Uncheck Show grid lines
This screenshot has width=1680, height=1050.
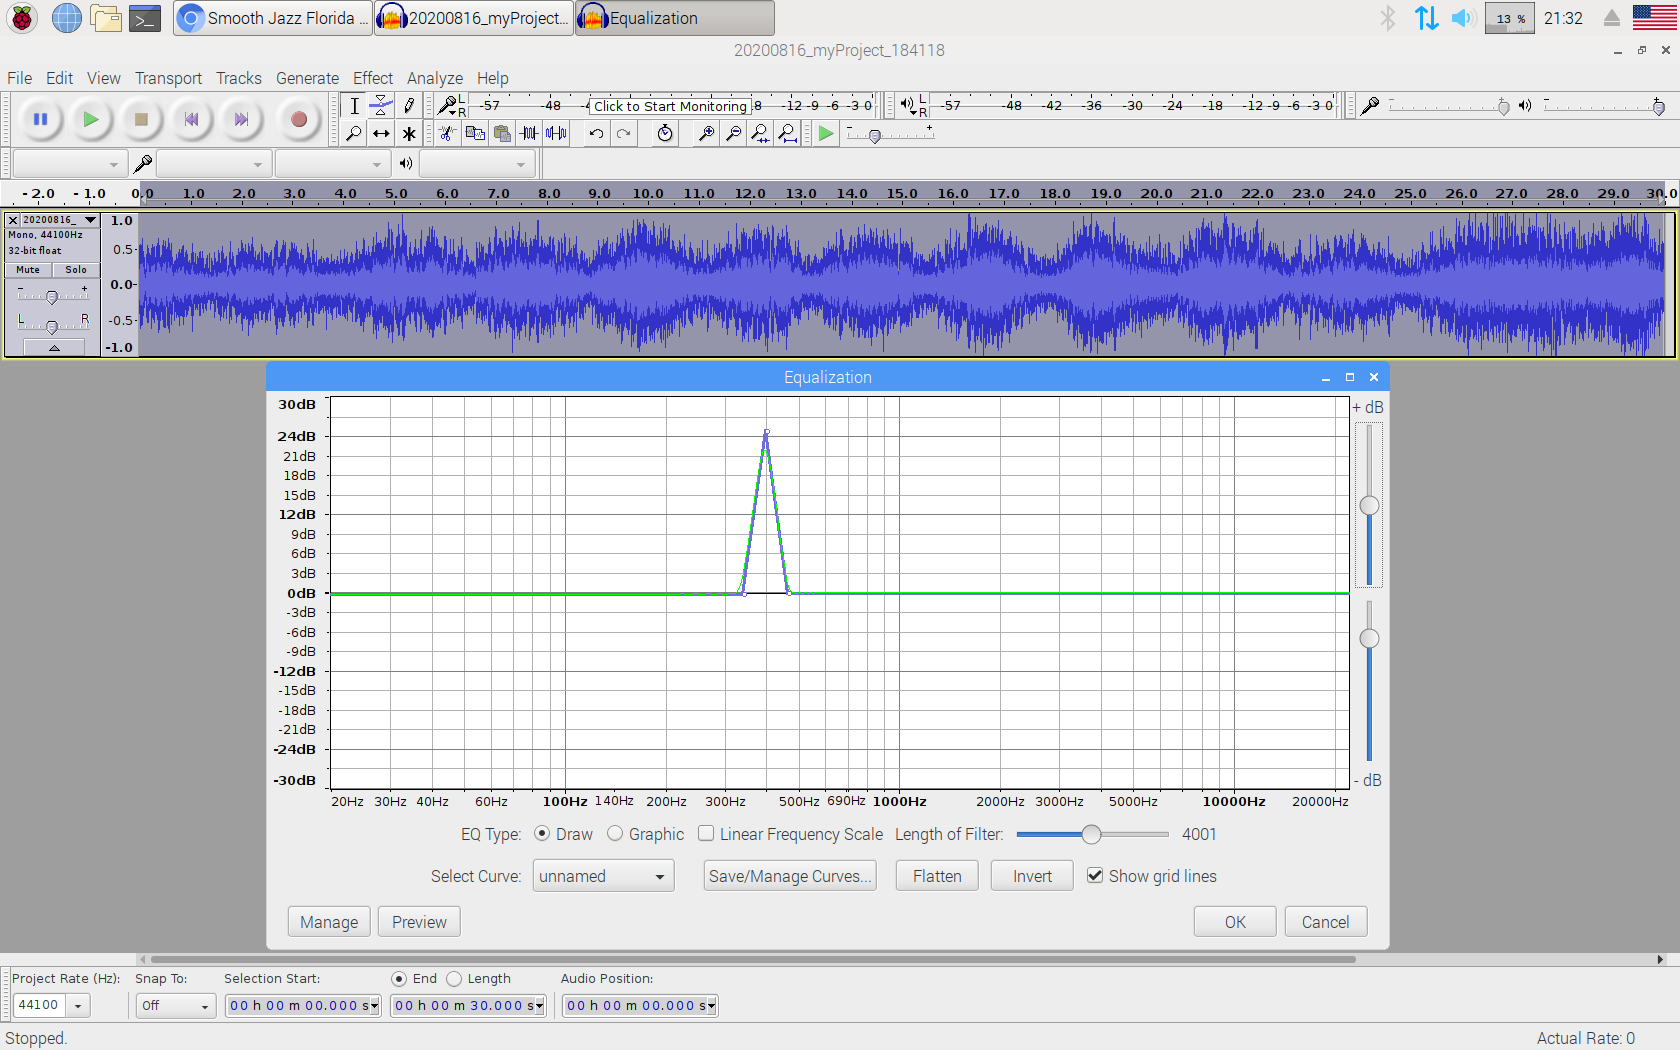coord(1095,876)
